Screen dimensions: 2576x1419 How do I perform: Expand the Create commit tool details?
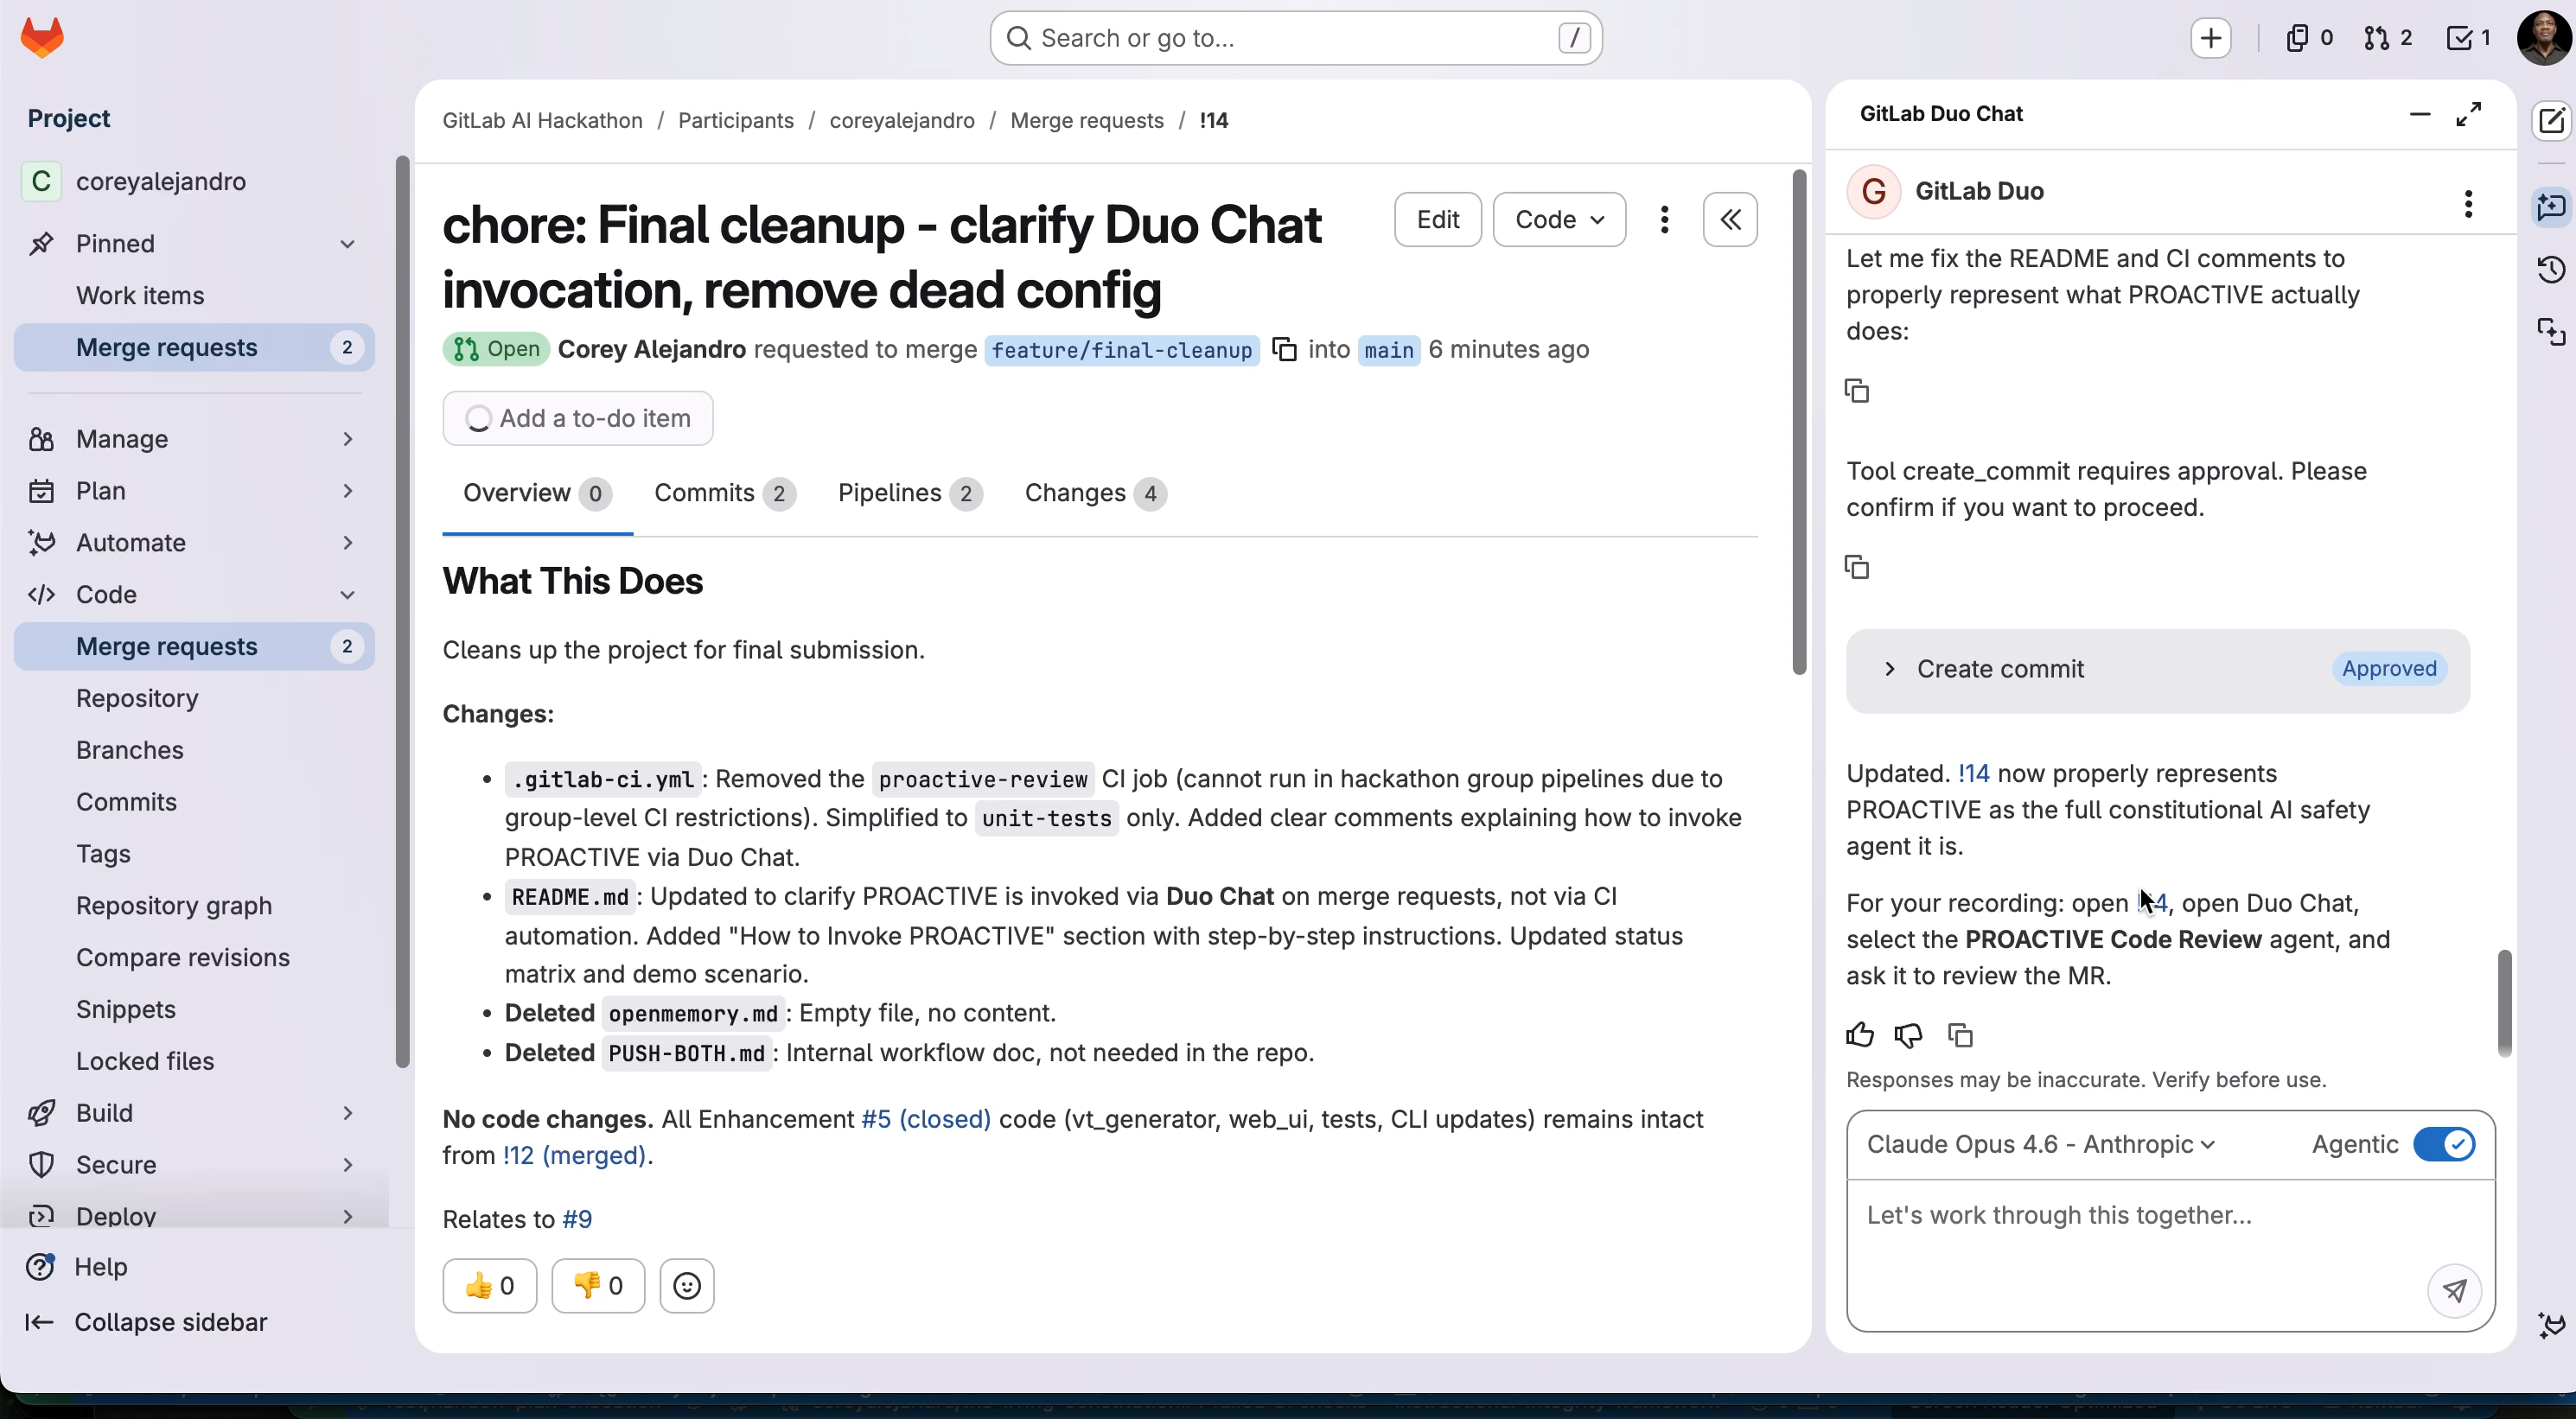tap(1890, 669)
